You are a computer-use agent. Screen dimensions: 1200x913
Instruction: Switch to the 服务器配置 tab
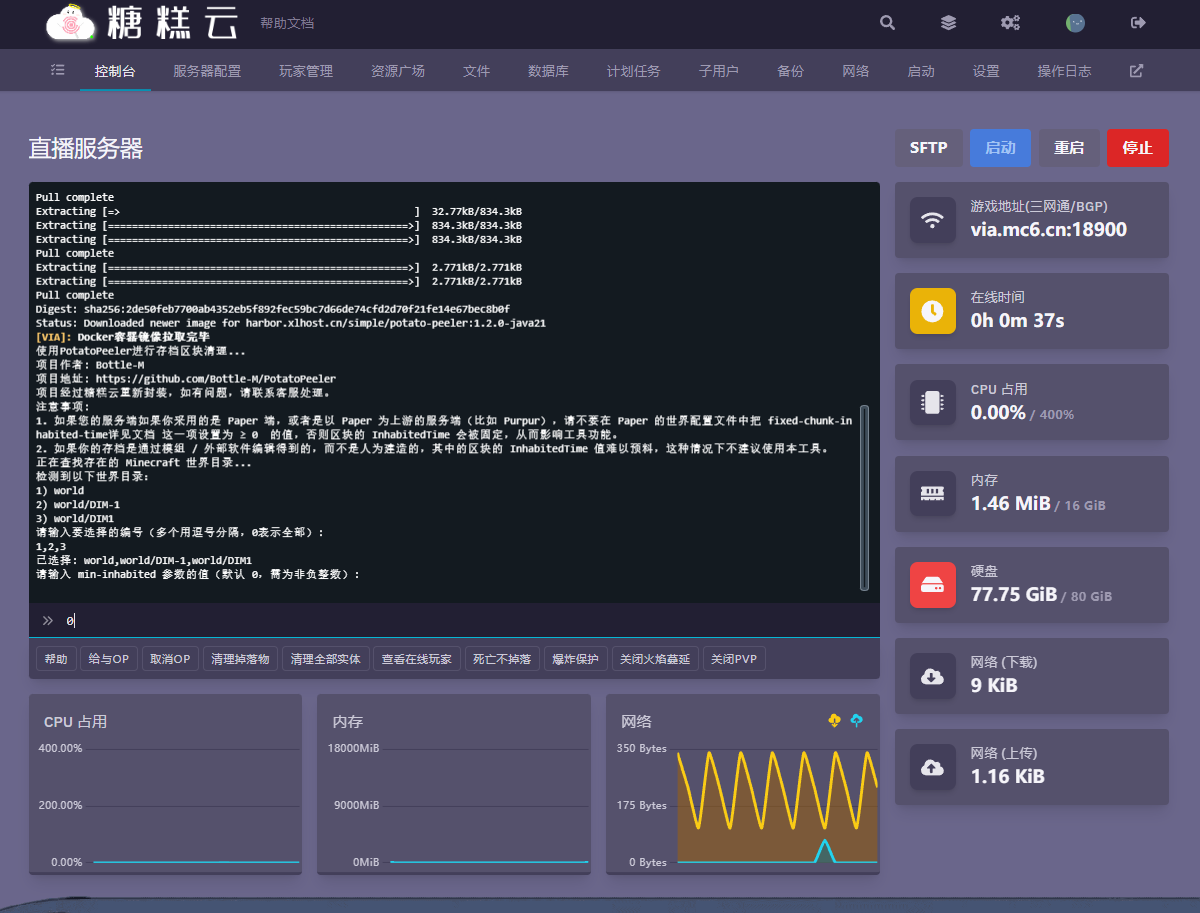207,71
